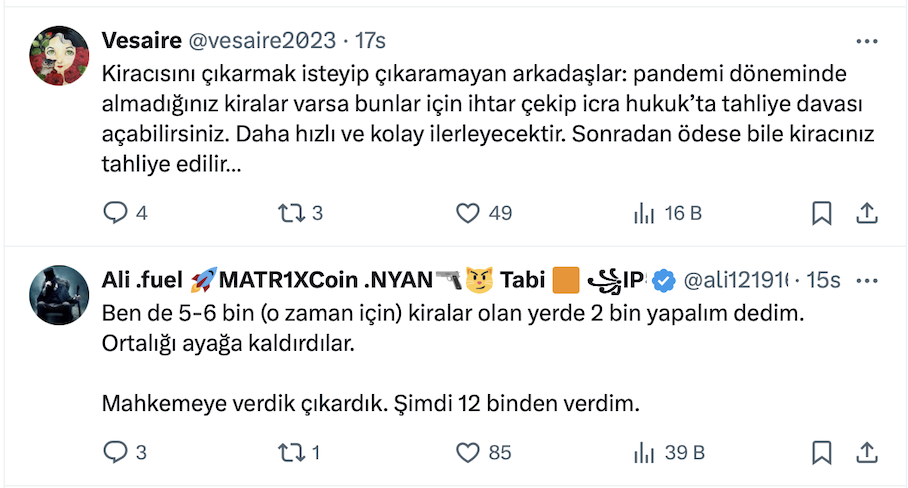Screen dimensions: 908x488
Task: Reply to Ali .fuel's tweet
Action: 117,453
